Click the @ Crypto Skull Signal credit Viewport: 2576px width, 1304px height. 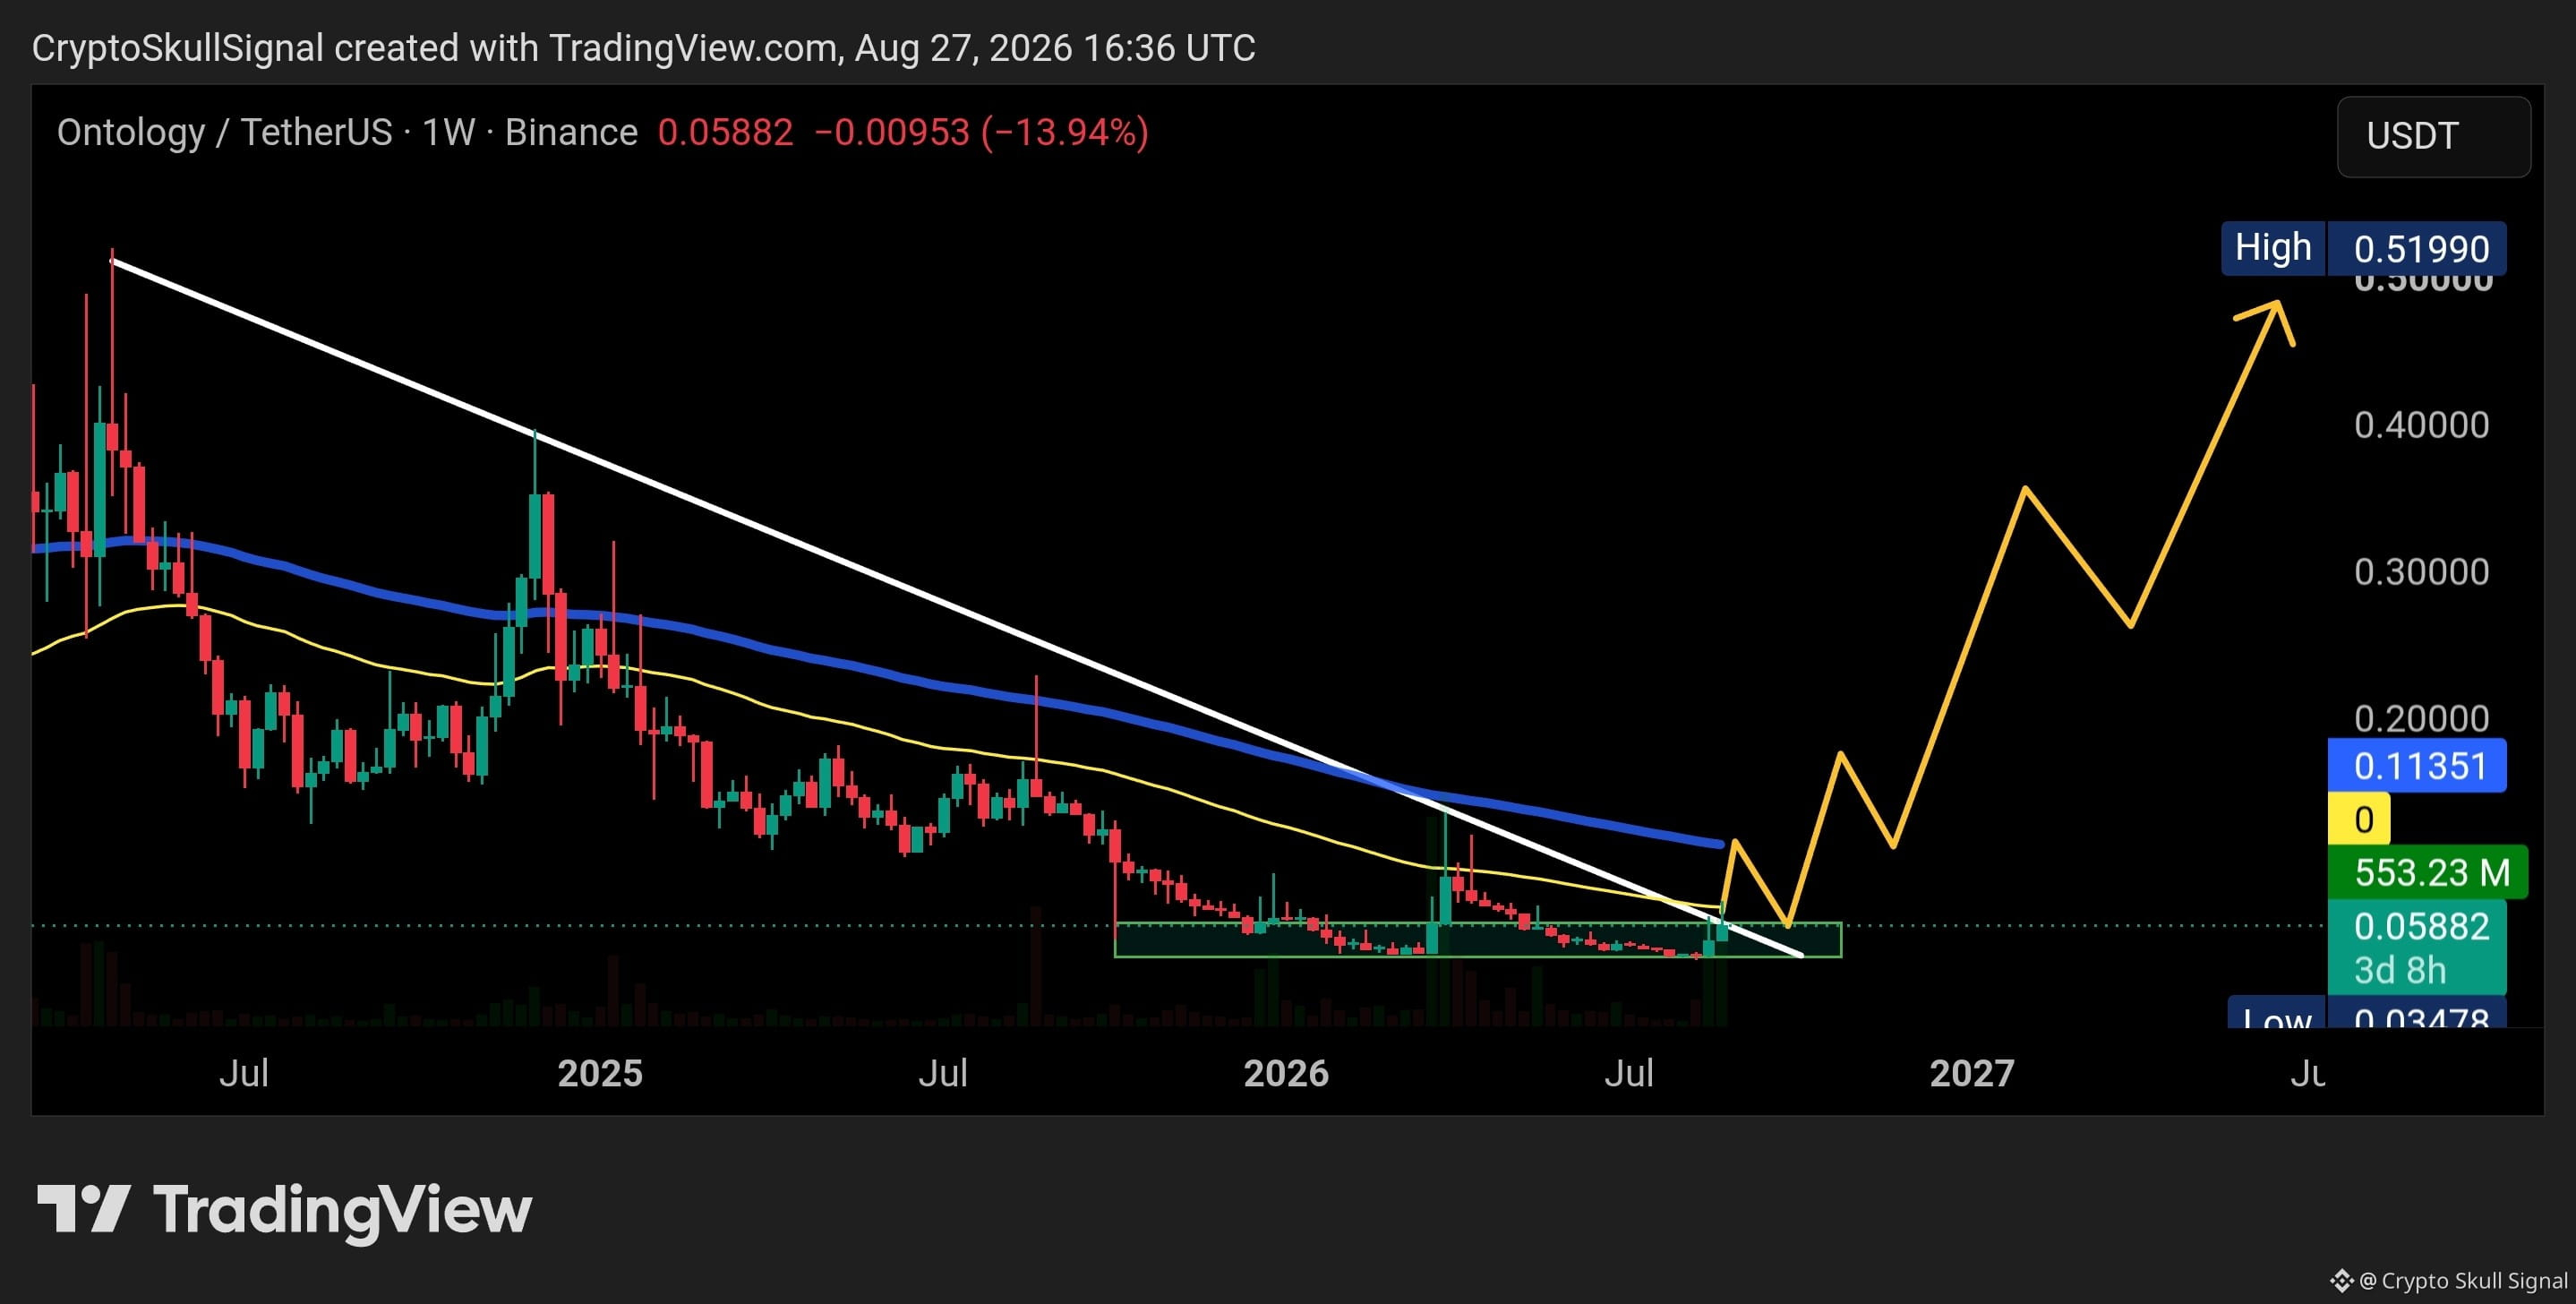[x=2449, y=1281]
